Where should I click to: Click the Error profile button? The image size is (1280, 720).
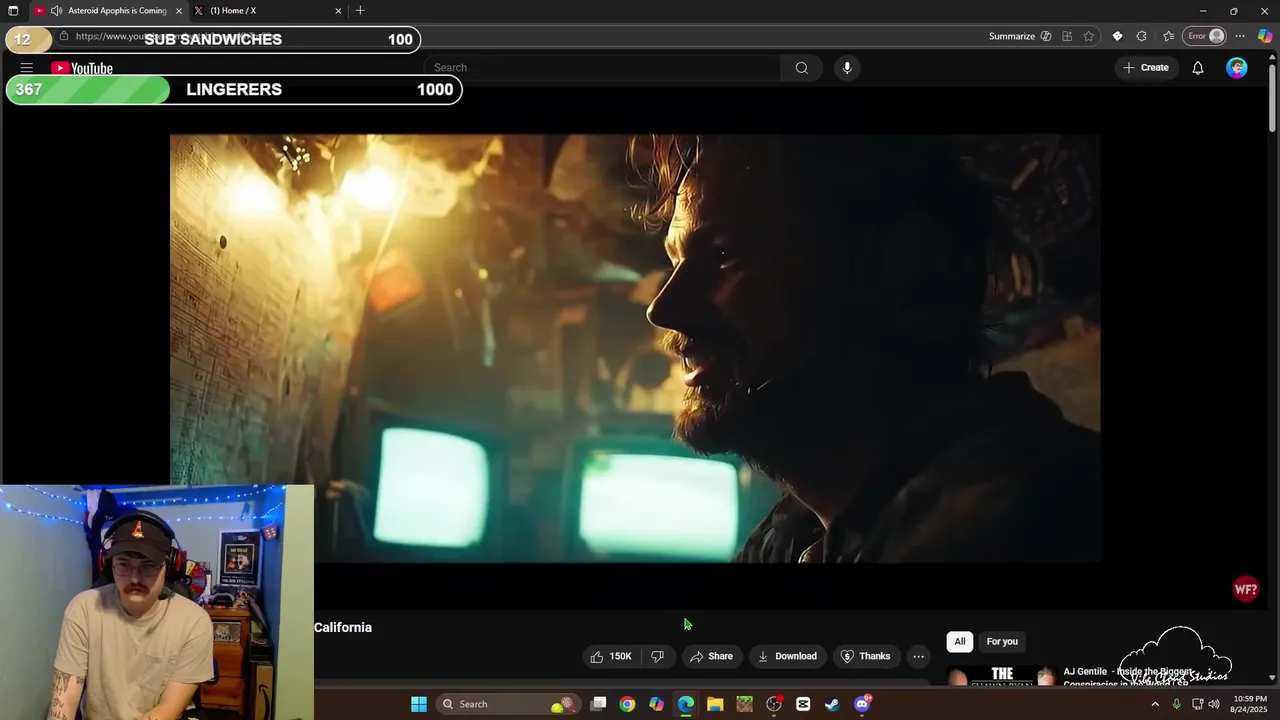[x=1205, y=36]
